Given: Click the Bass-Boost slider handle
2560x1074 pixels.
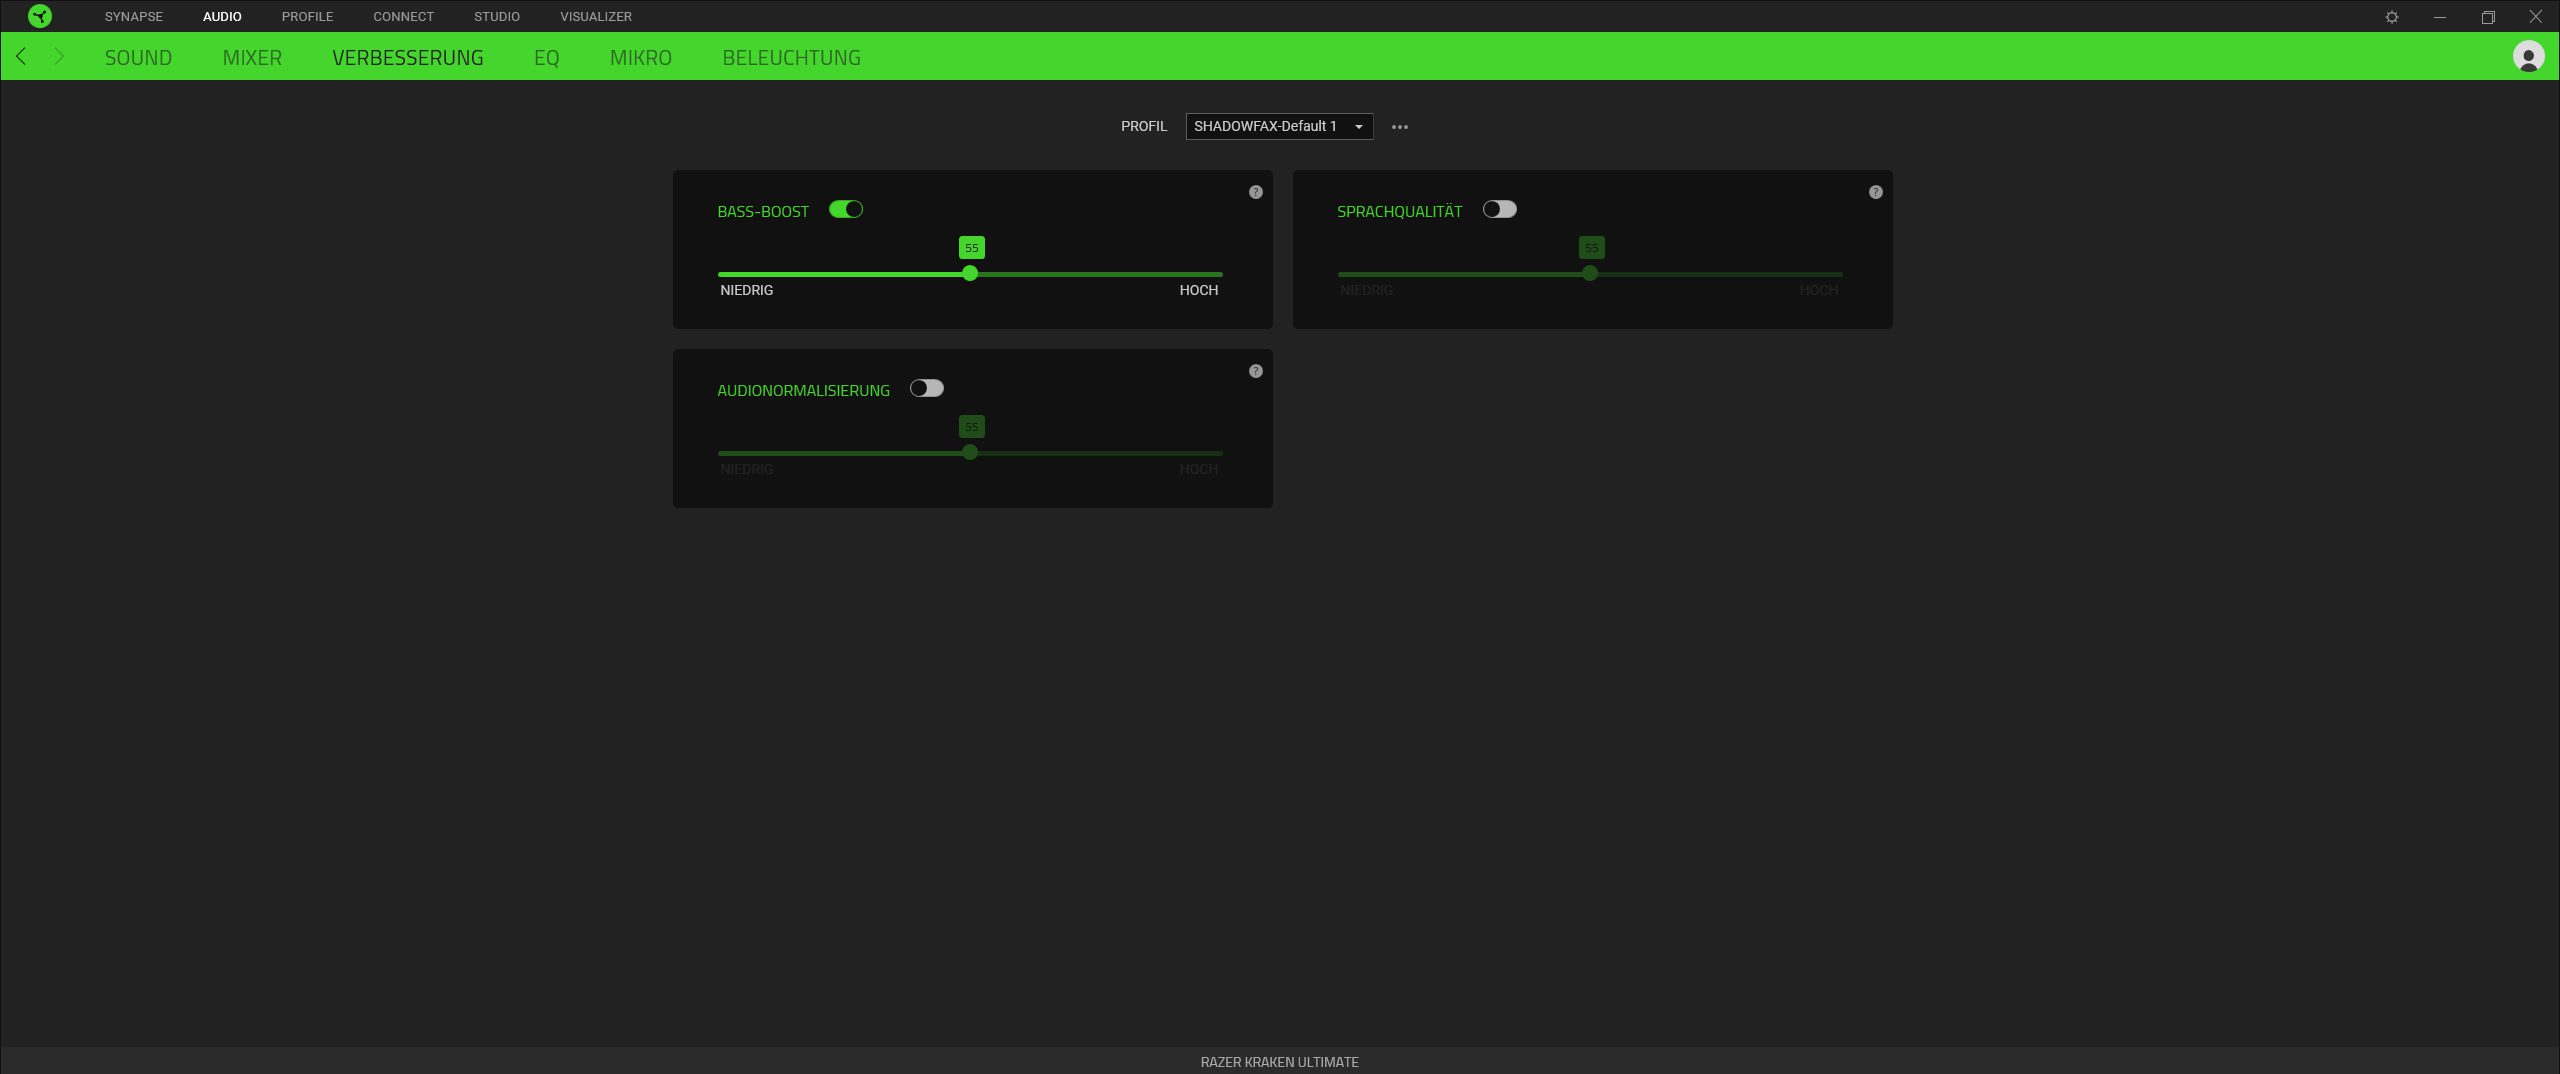Looking at the screenshot, I should pyautogui.click(x=970, y=274).
